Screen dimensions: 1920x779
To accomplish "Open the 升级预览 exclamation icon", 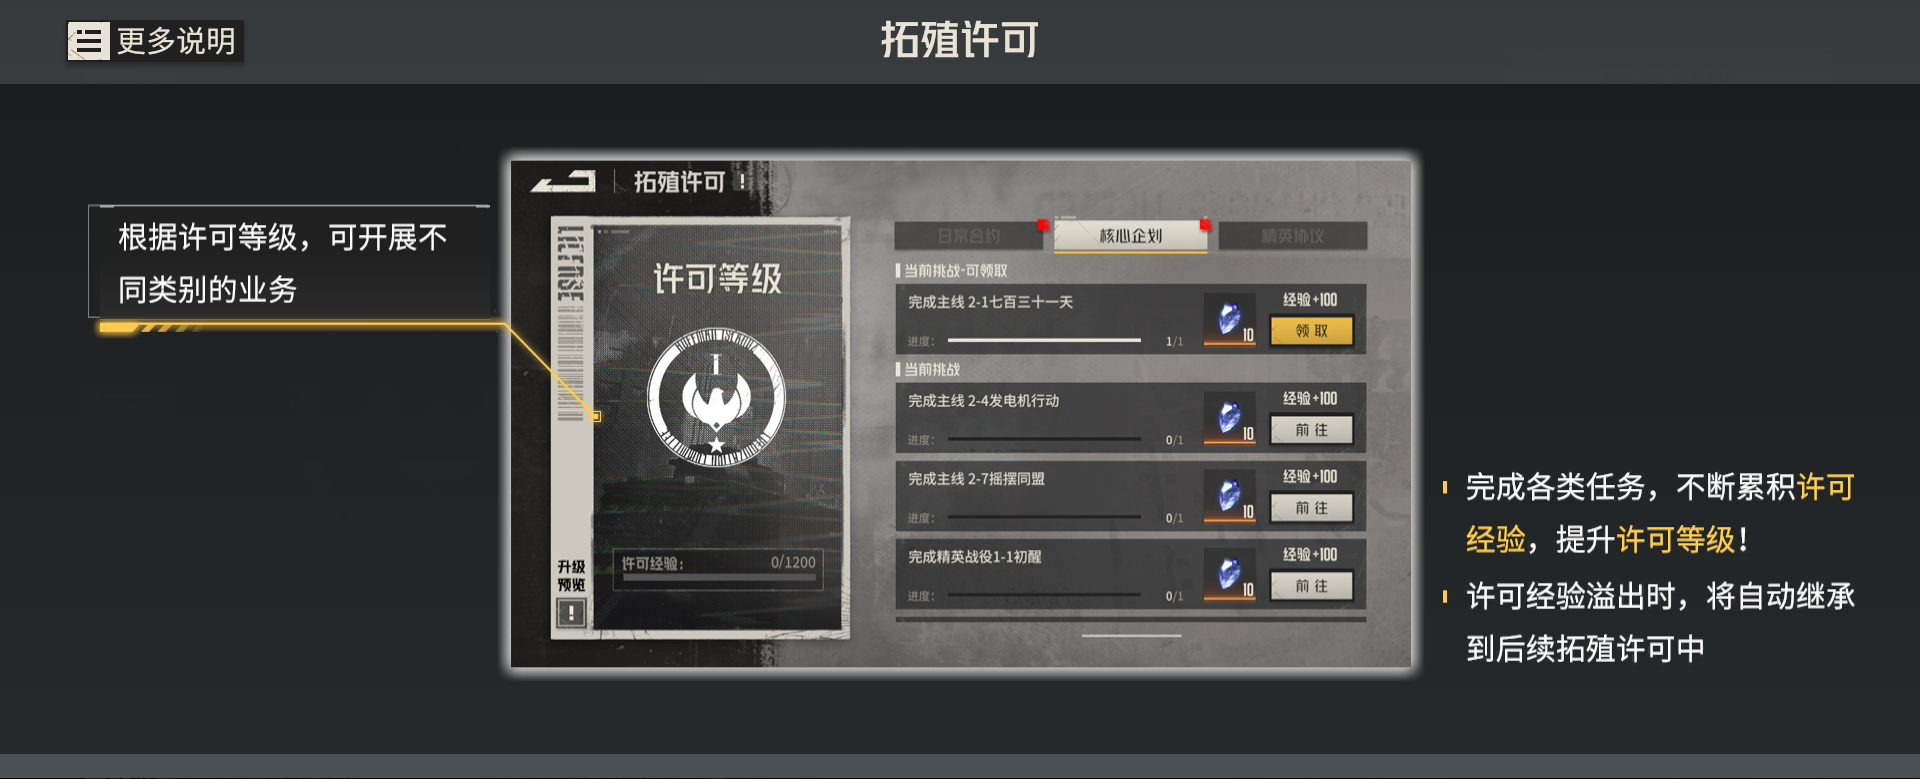I will pyautogui.click(x=570, y=612).
